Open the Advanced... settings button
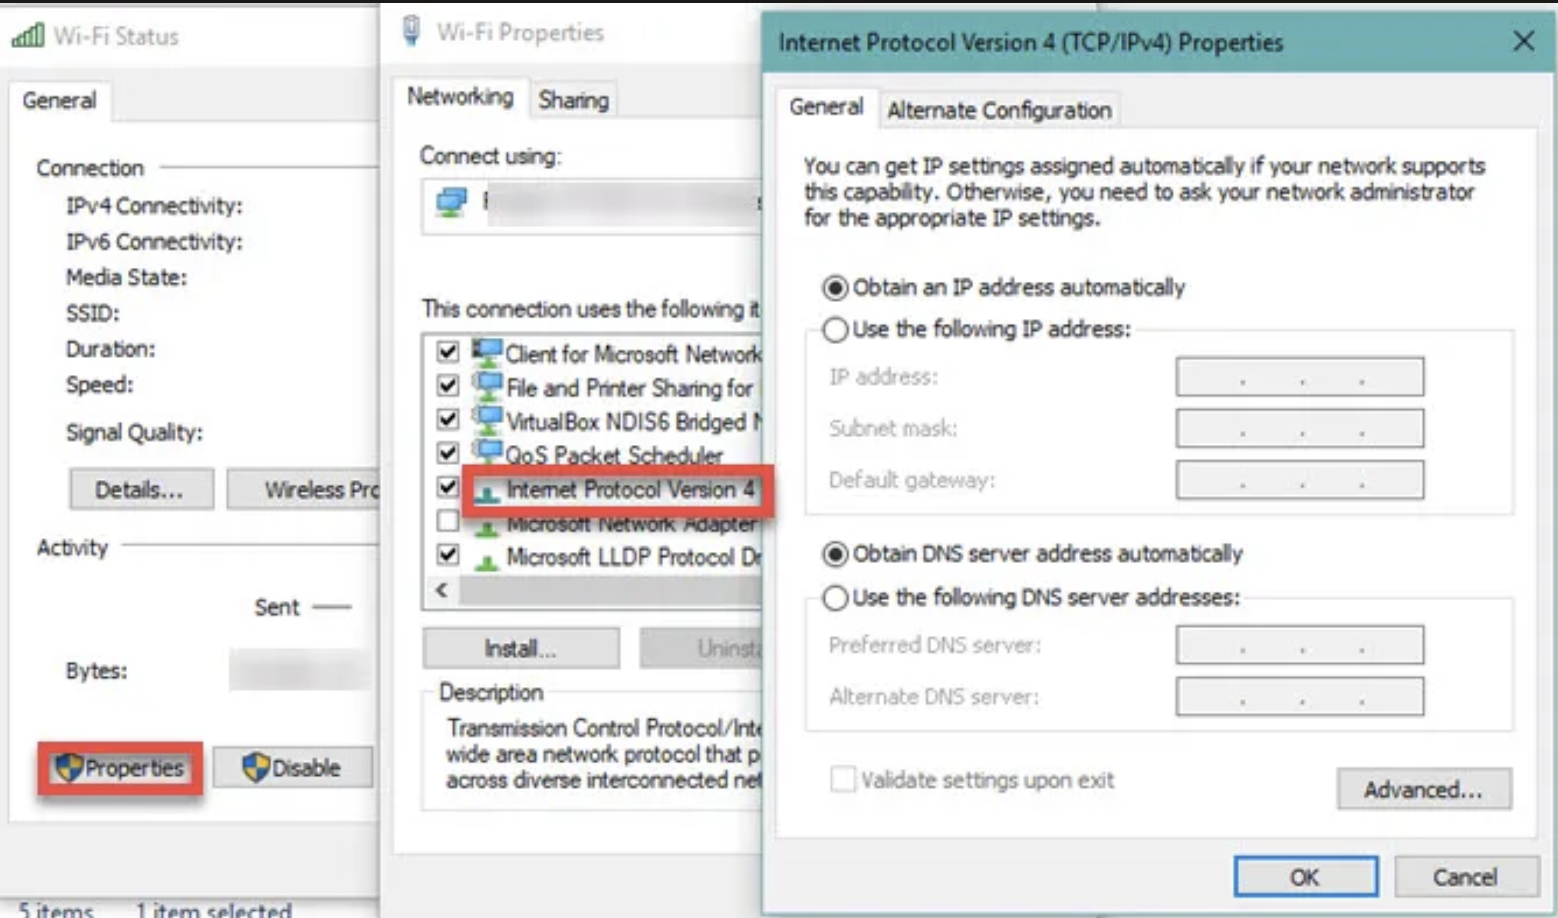This screenshot has height=918, width=1558. [1423, 789]
